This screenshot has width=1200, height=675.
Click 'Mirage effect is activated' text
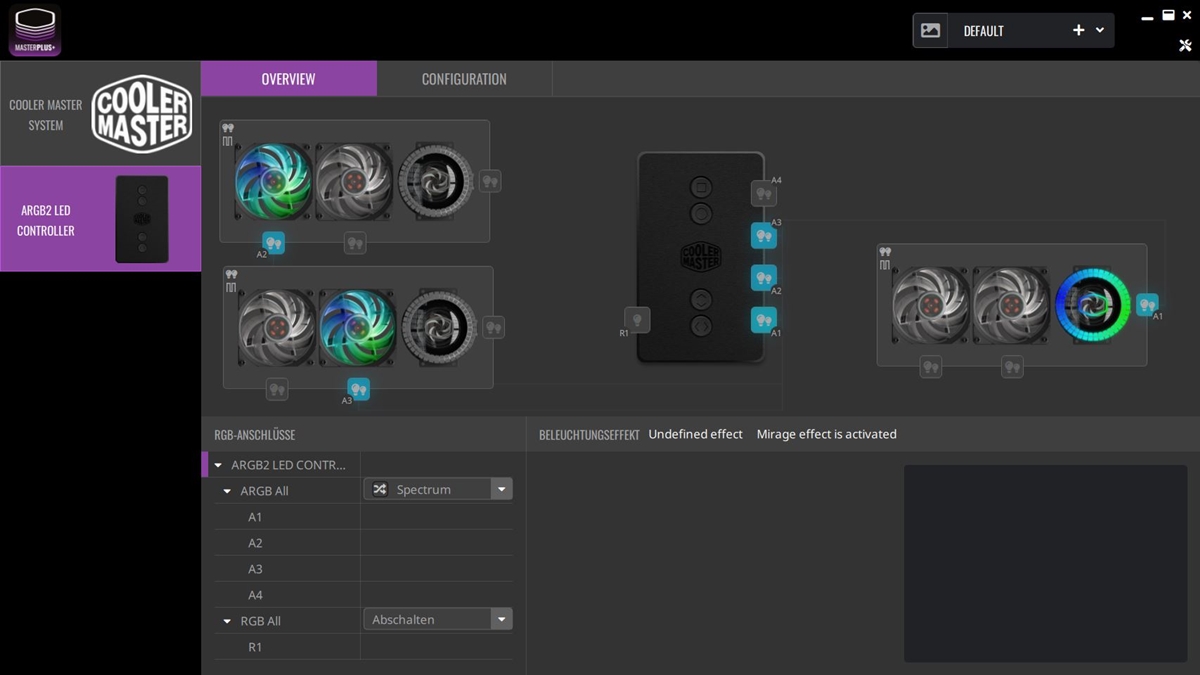(x=826, y=434)
